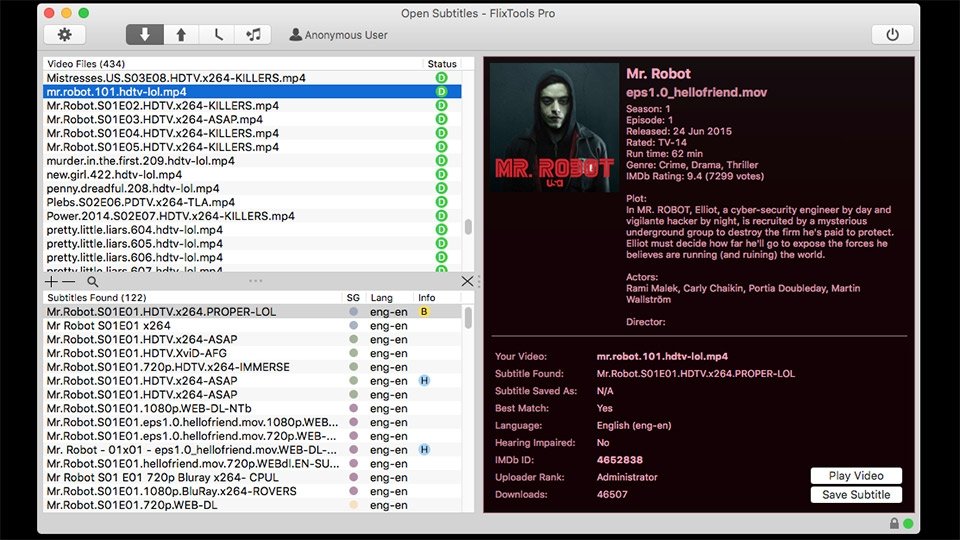The image size is (960, 540).
Task: Click the H badge on Mr. Robot - 01x01 row
Action: click(424, 450)
